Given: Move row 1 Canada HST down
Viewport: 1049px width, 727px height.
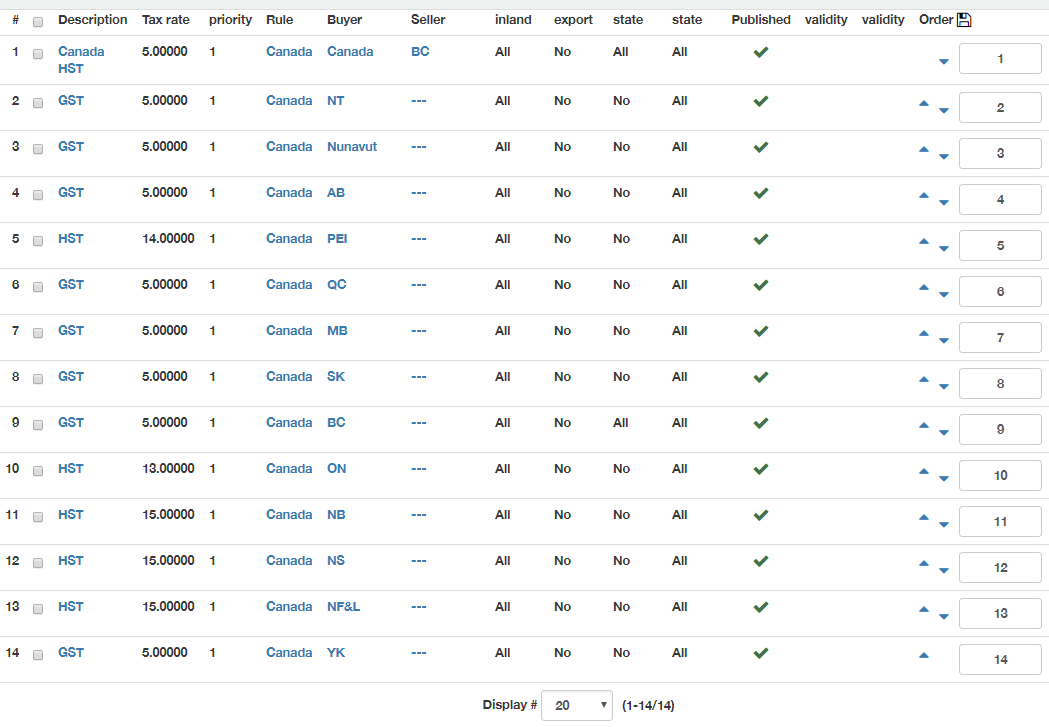Looking at the screenshot, I should tap(944, 62).
